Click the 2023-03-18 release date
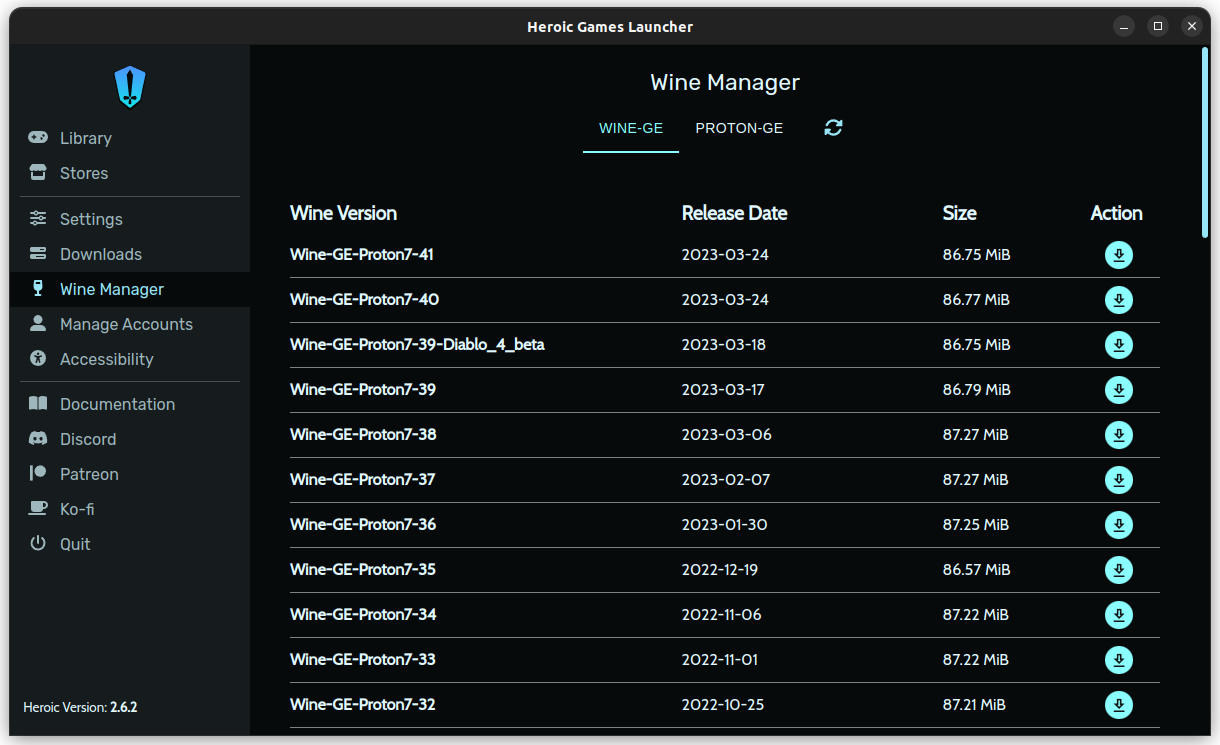 [724, 345]
